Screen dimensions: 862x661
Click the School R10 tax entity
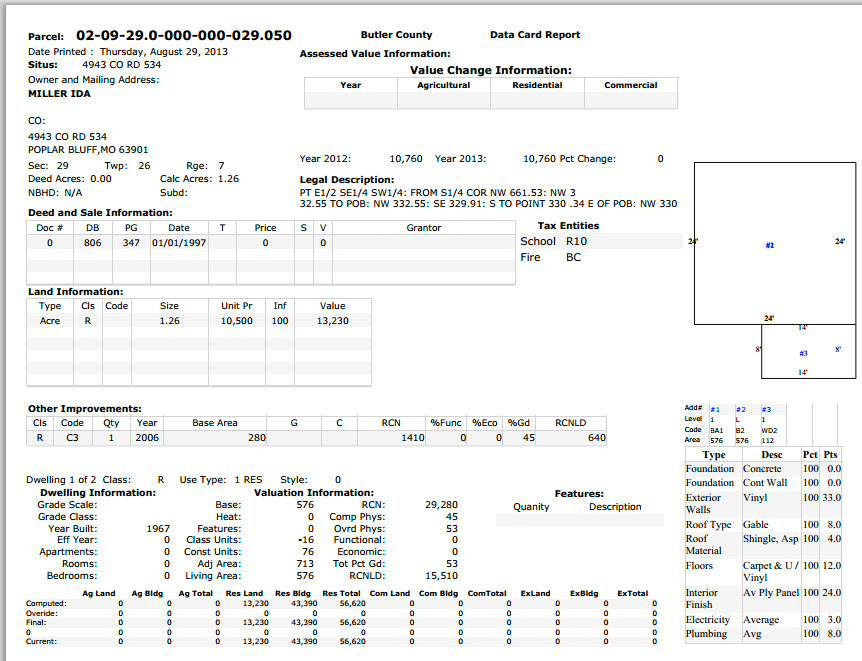(x=554, y=241)
